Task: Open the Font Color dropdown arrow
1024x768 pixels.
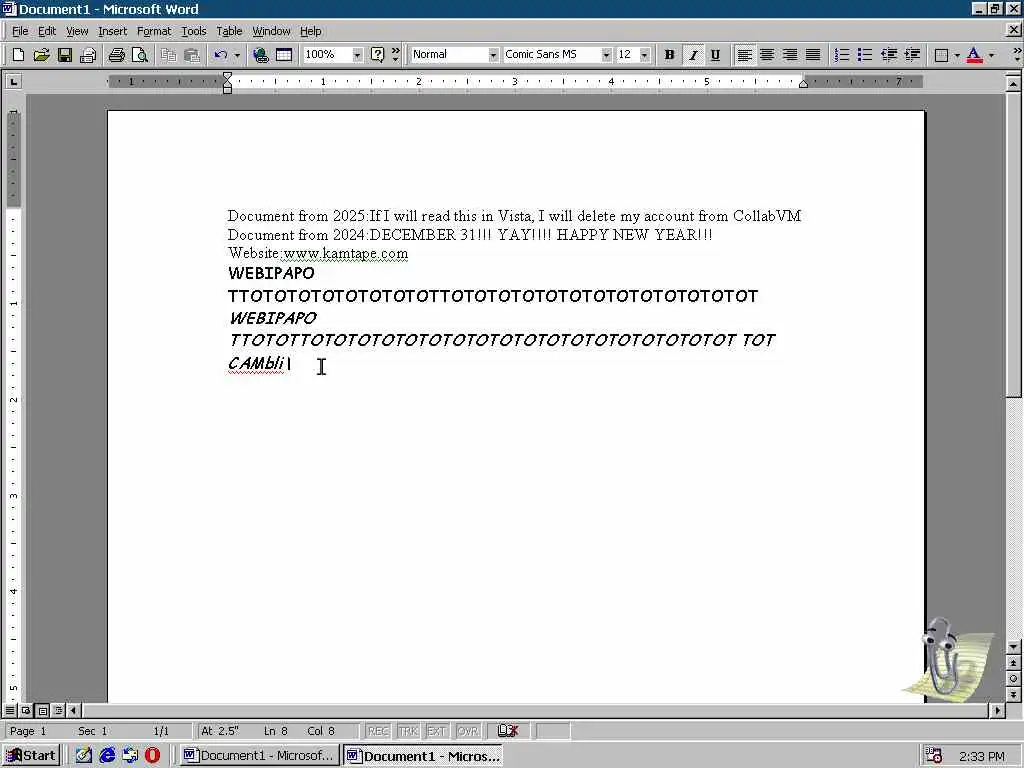Action: tap(991, 55)
